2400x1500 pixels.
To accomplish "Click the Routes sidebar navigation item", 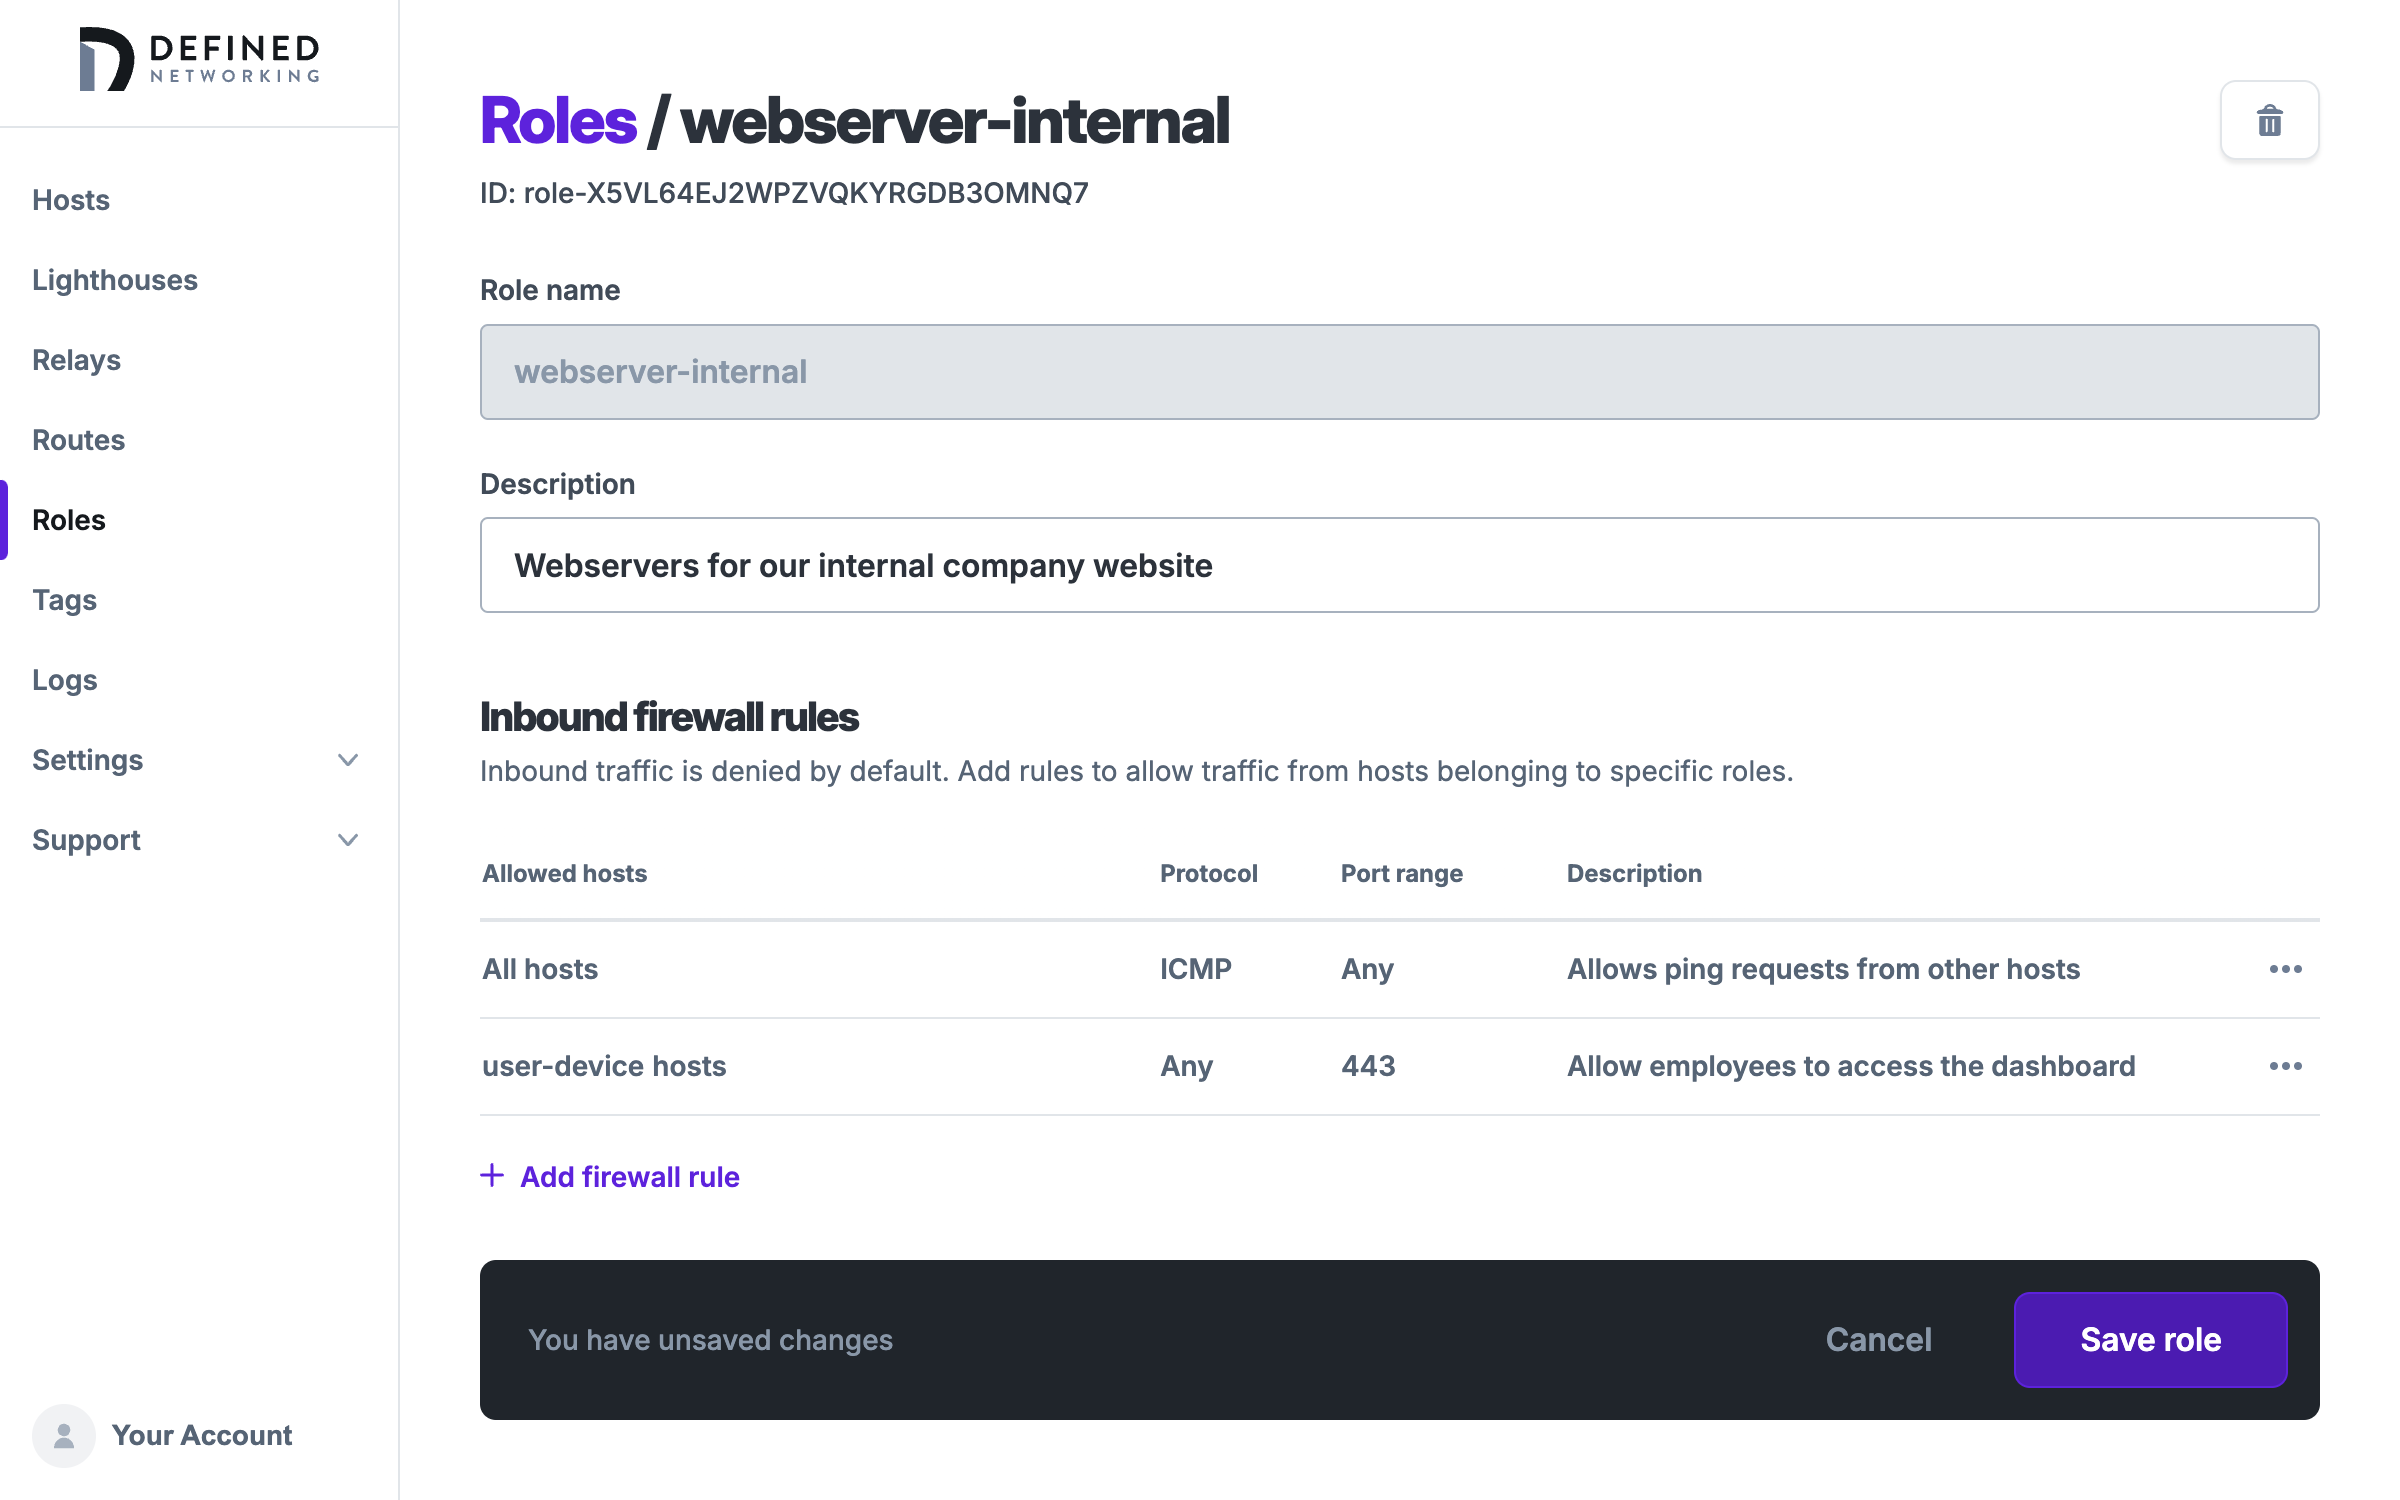I will [79, 439].
